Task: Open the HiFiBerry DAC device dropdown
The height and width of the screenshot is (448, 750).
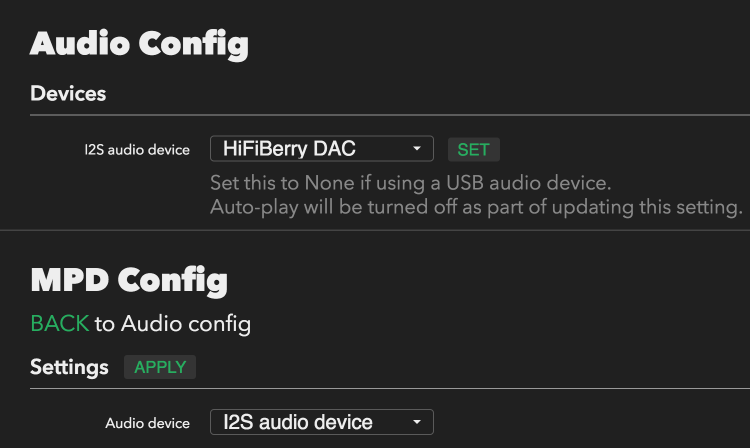Action: 321,149
